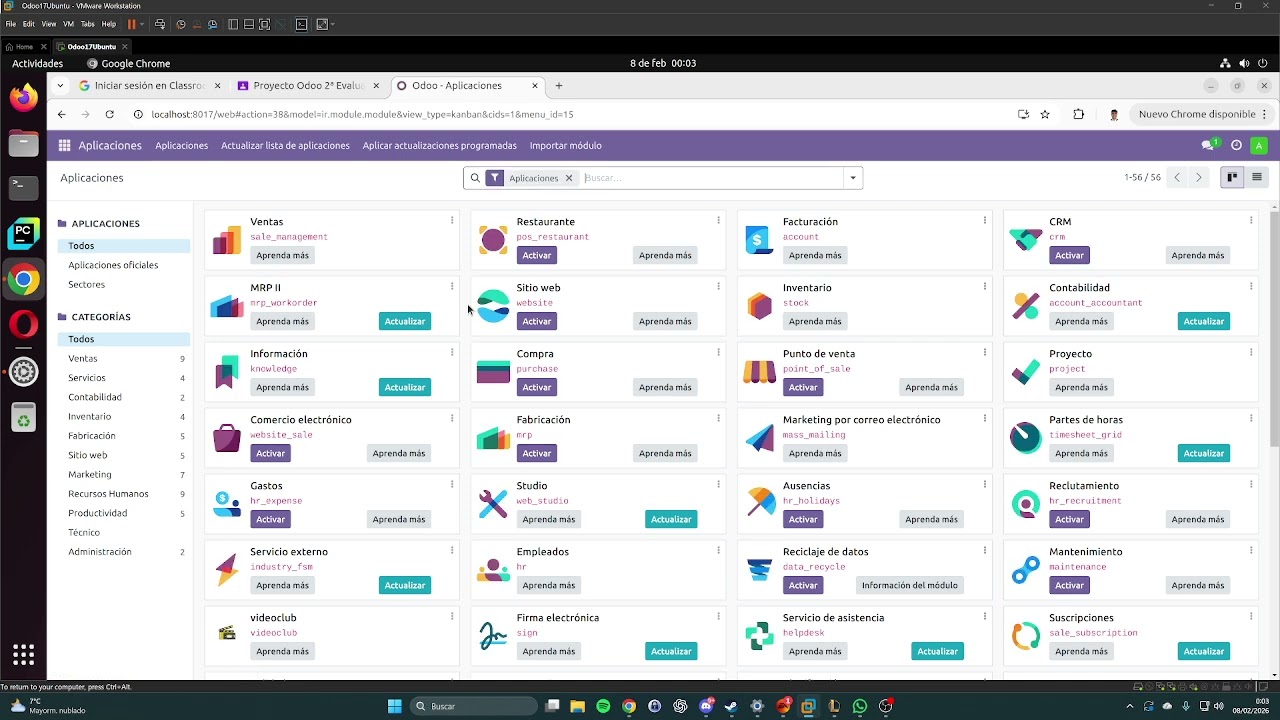Viewport: 1280px width, 720px height.
Task: Open the Ventas card options menu
Action: (452, 220)
